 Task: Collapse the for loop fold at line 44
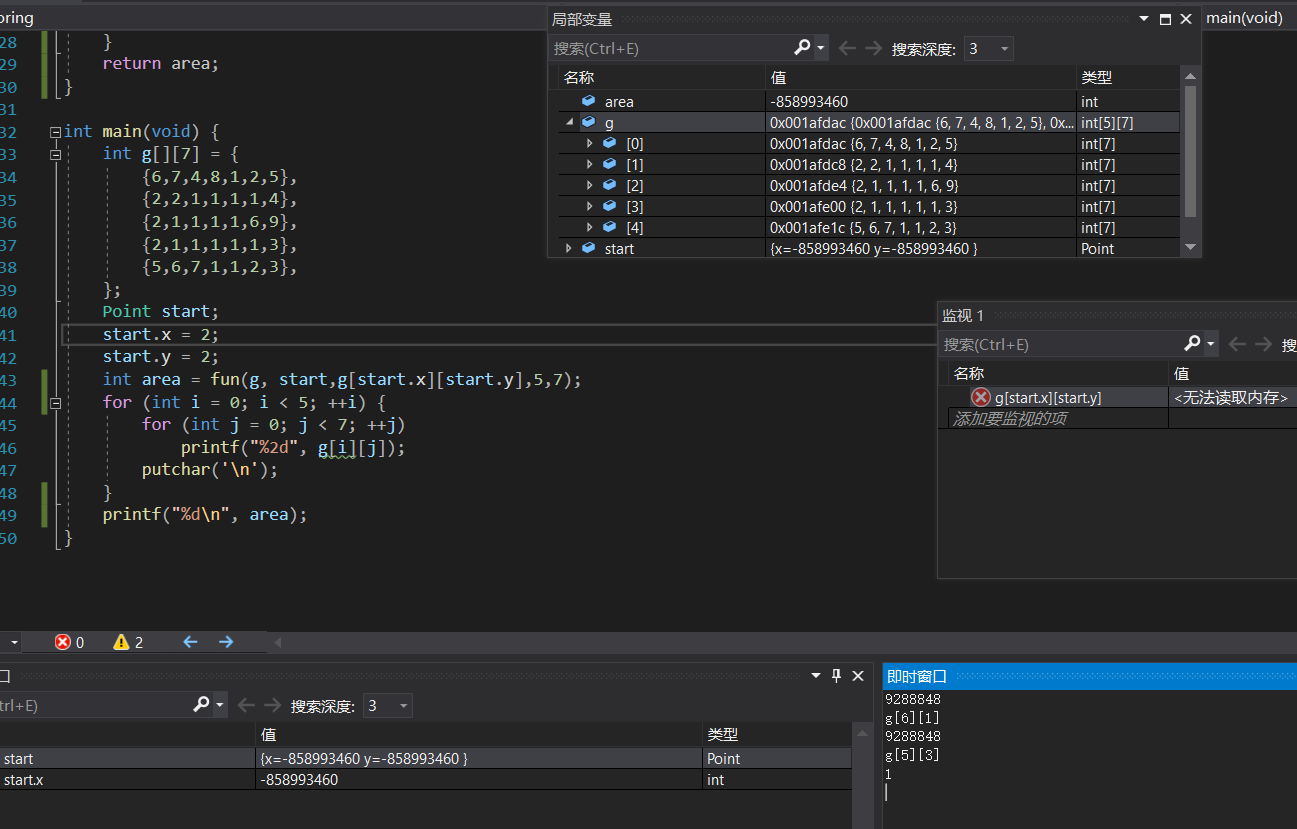55,402
